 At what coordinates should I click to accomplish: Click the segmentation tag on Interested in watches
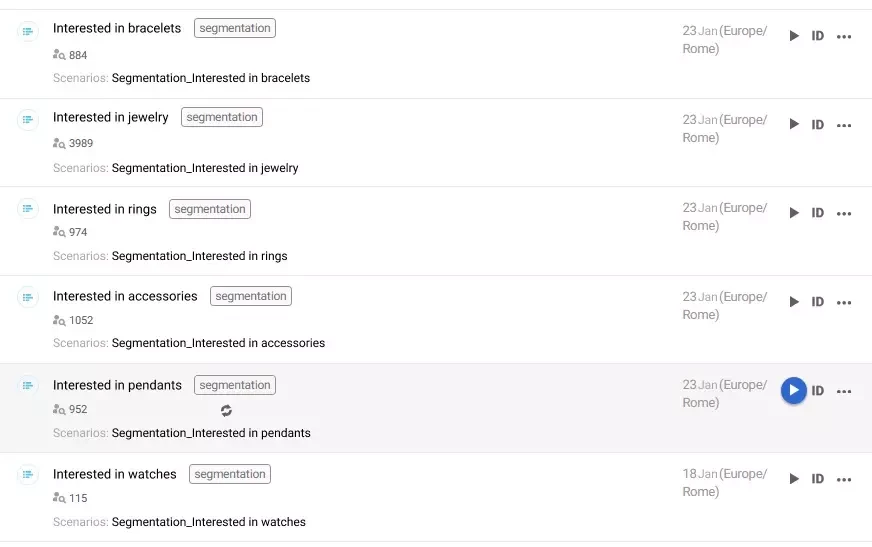pos(230,474)
